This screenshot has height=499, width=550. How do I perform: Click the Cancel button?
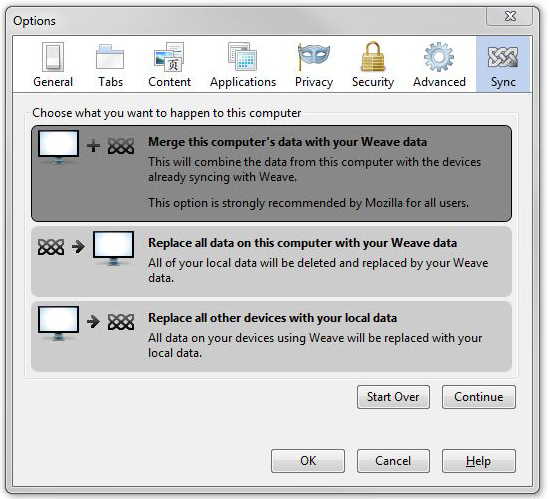click(x=393, y=461)
